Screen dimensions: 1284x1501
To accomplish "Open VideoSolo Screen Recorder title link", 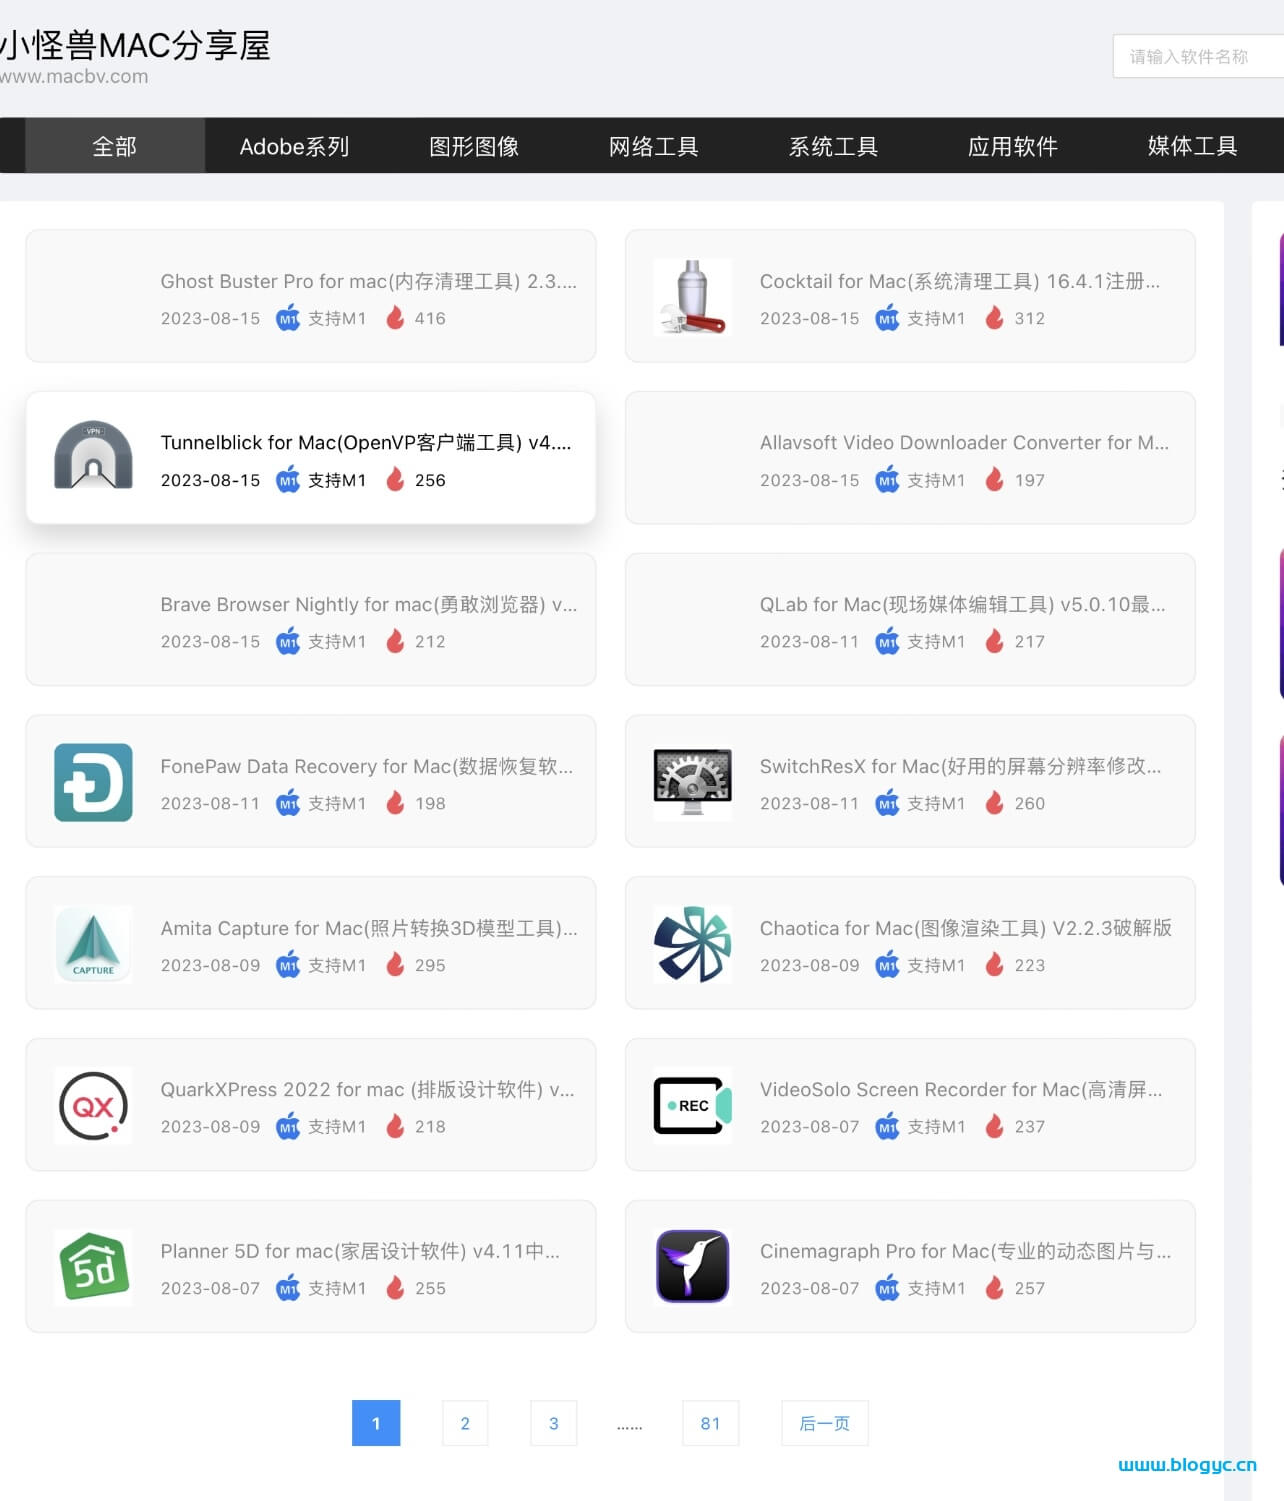I will pyautogui.click(x=961, y=1089).
